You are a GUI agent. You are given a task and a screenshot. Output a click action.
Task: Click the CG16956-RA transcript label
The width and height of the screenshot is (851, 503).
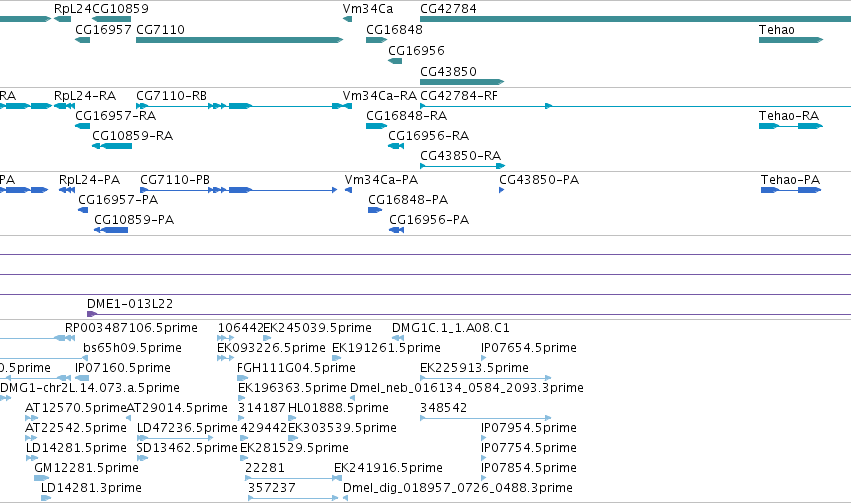tap(428, 136)
